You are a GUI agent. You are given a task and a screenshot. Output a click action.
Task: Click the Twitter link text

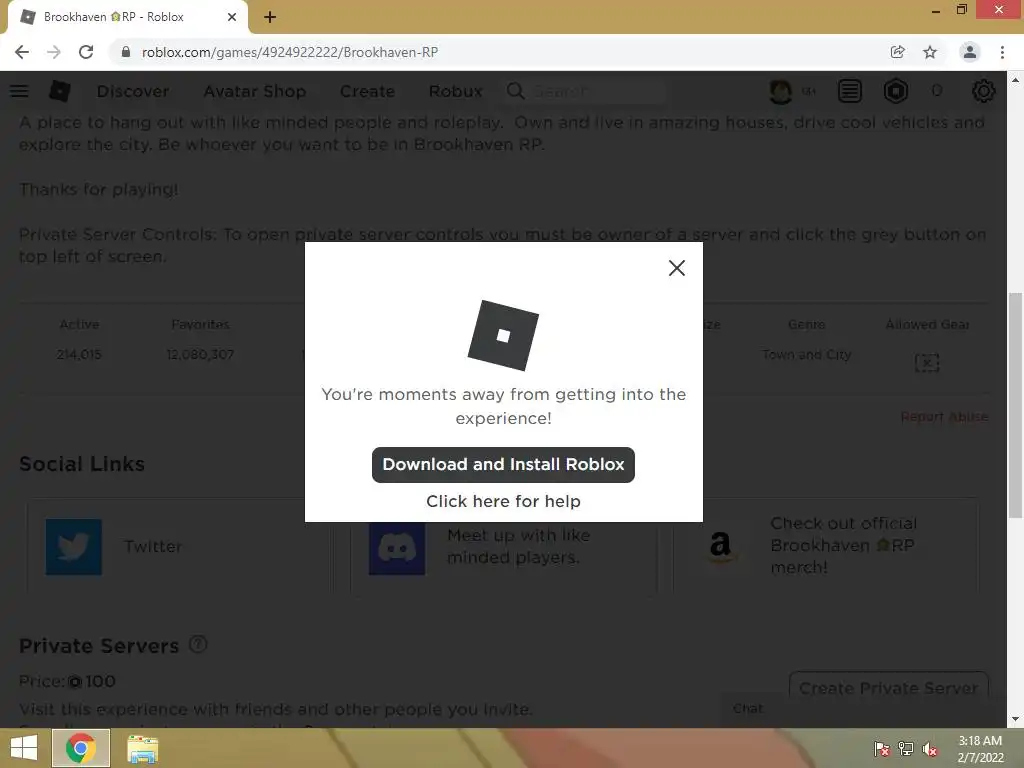pyautogui.click(x=153, y=546)
